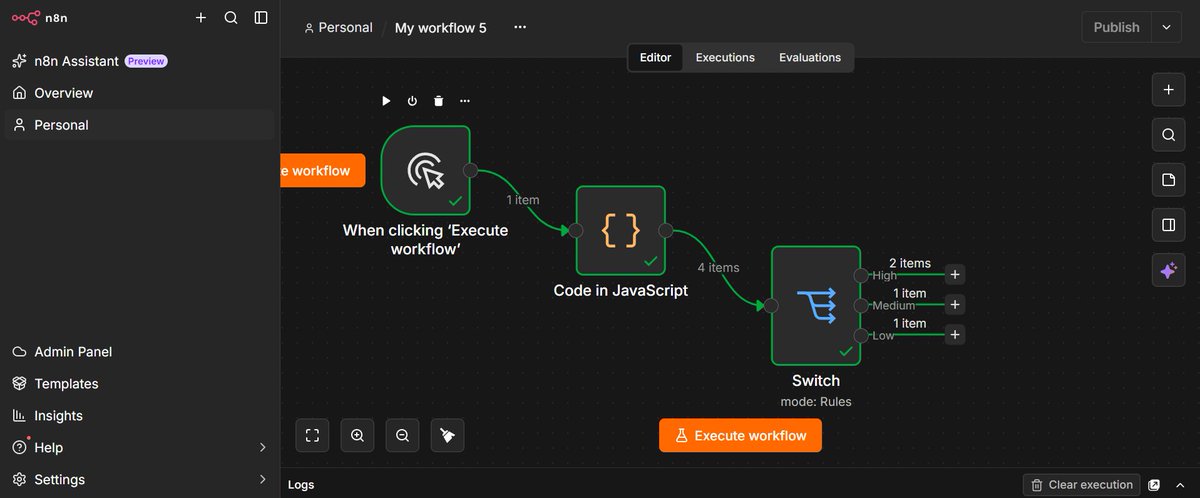Switch to the Evaluations tab
The width and height of the screenshot is (1200, 498).
pos(810,57)
